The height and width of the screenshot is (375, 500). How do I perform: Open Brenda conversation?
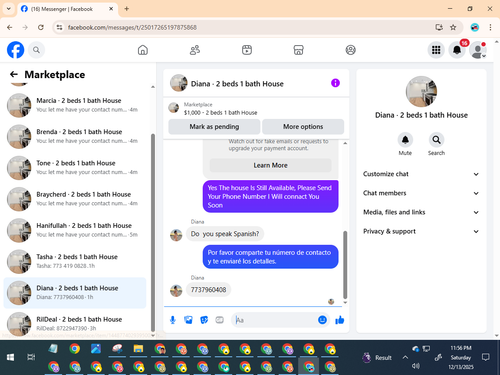pos(75,136)
